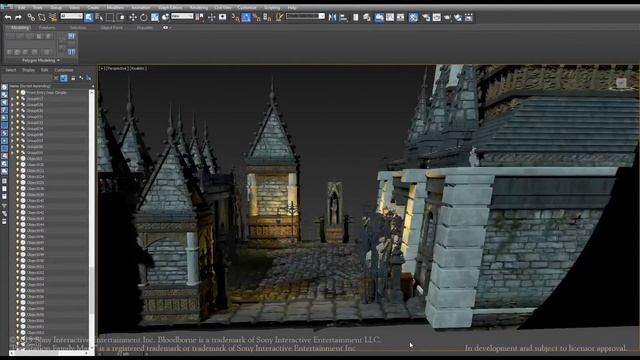Click the viewport shading label menu
640x360 pixels.
[x=138, y=69]
